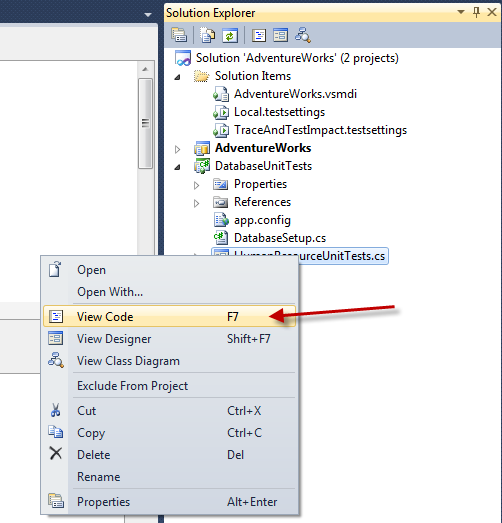
Task: Choose Properties in the context menu
Action: point(169,502)
